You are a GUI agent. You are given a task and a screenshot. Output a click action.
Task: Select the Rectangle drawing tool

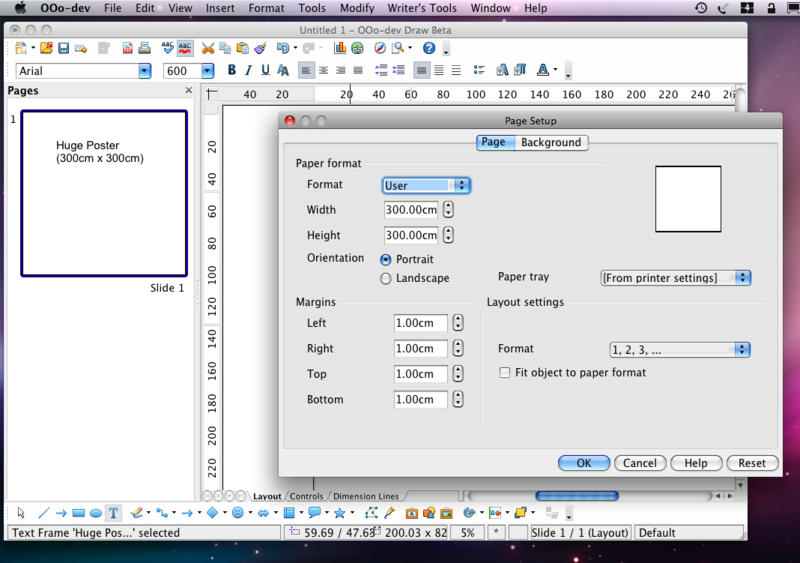(x=79, y=513)
